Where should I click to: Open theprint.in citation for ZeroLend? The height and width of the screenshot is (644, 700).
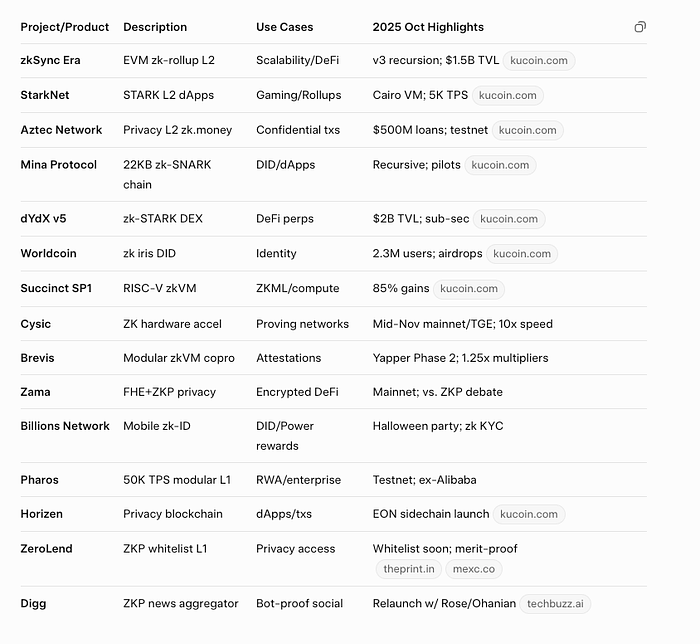pyautogui.click(x=409, y=569)
